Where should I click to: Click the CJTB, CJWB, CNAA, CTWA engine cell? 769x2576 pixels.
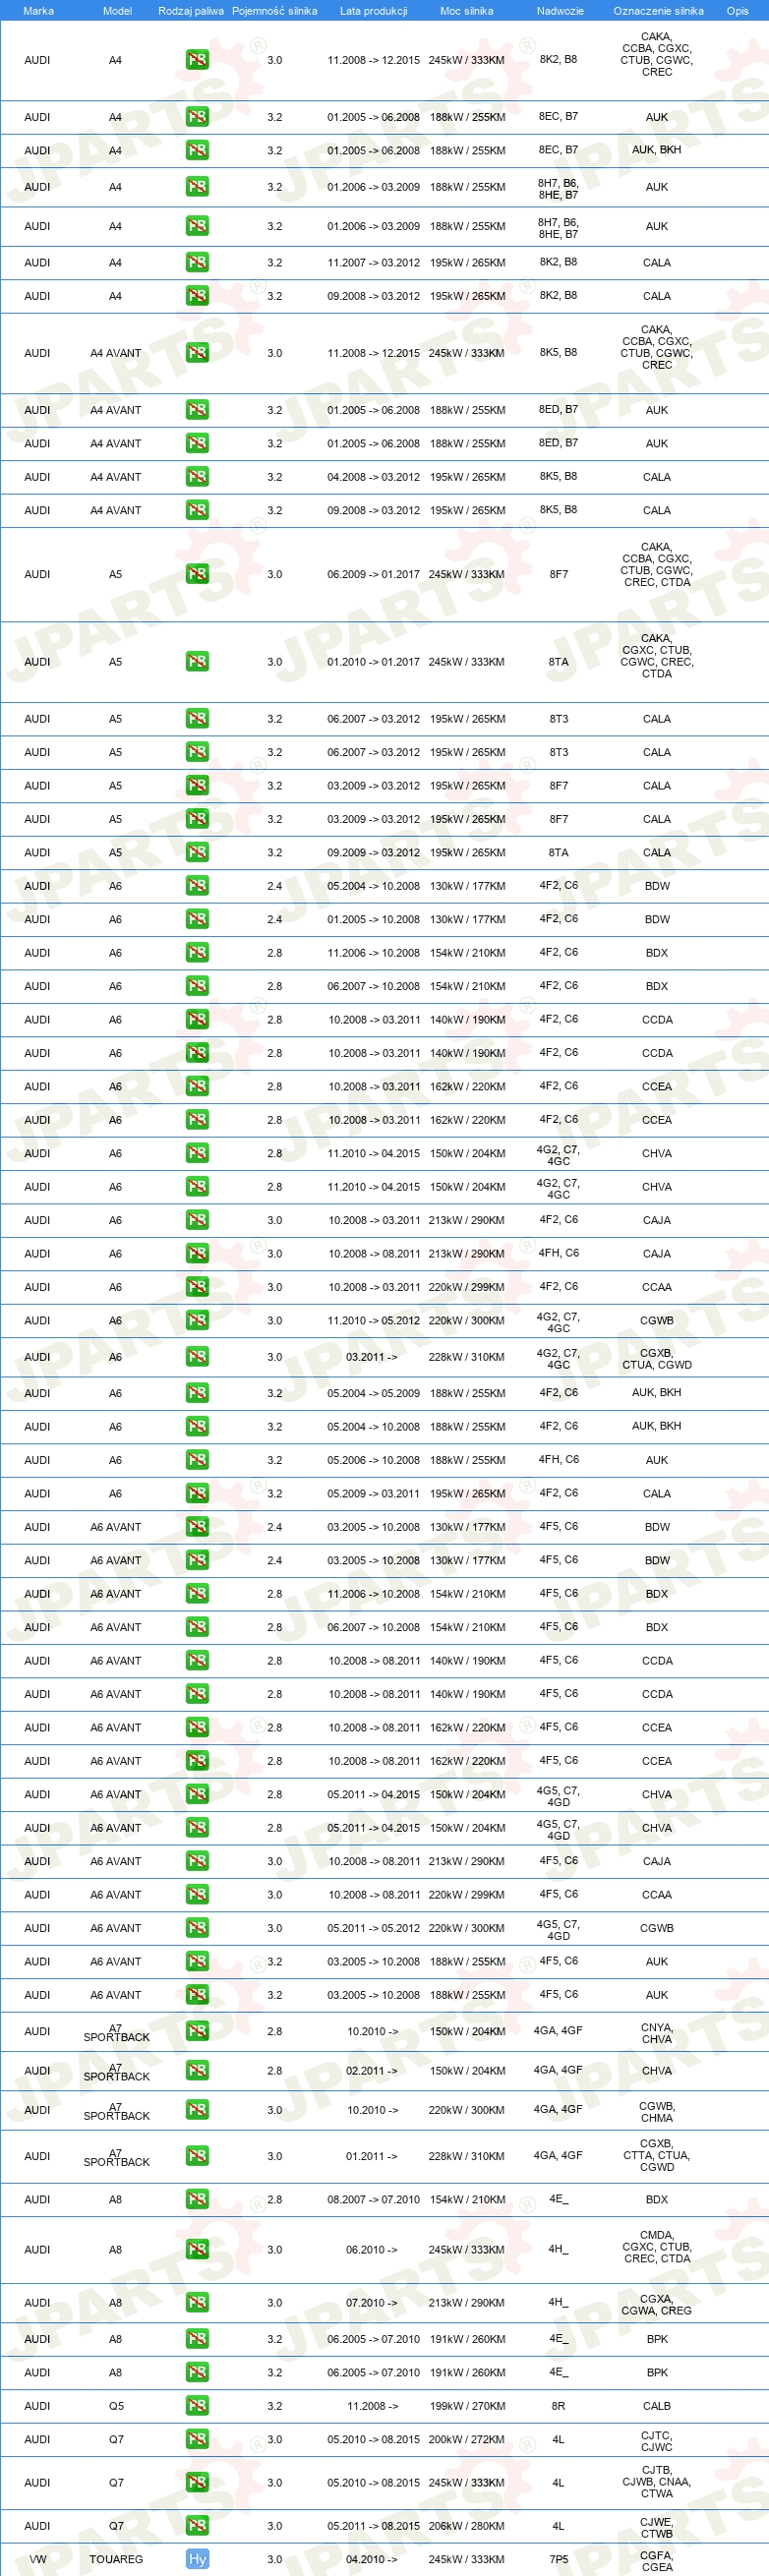click(x=657, y=2482)
